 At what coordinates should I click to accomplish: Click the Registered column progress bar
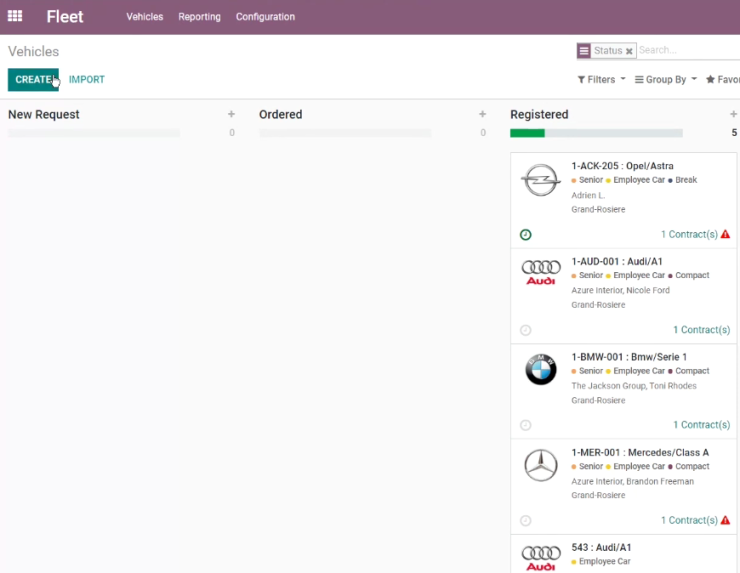click(x=596, y=133)
